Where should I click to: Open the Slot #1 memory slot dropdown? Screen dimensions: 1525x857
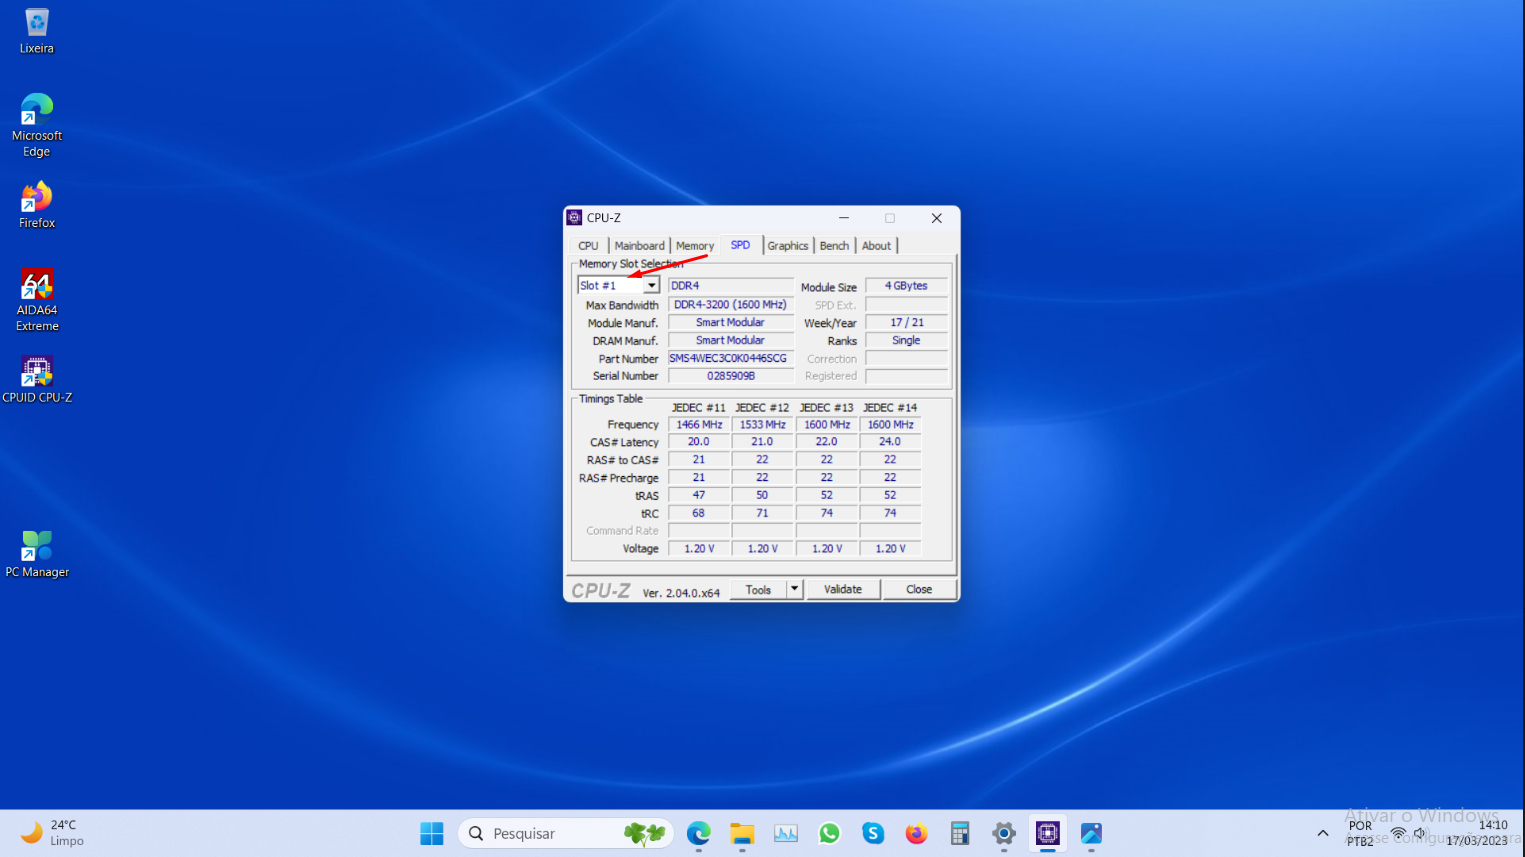click(619, 285)
